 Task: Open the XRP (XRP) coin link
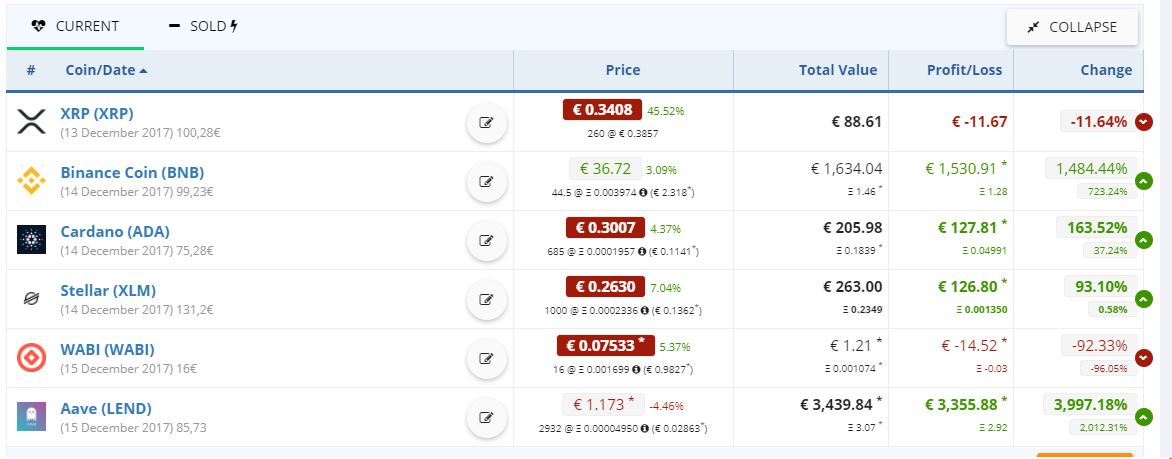click(x=97, y=114)
